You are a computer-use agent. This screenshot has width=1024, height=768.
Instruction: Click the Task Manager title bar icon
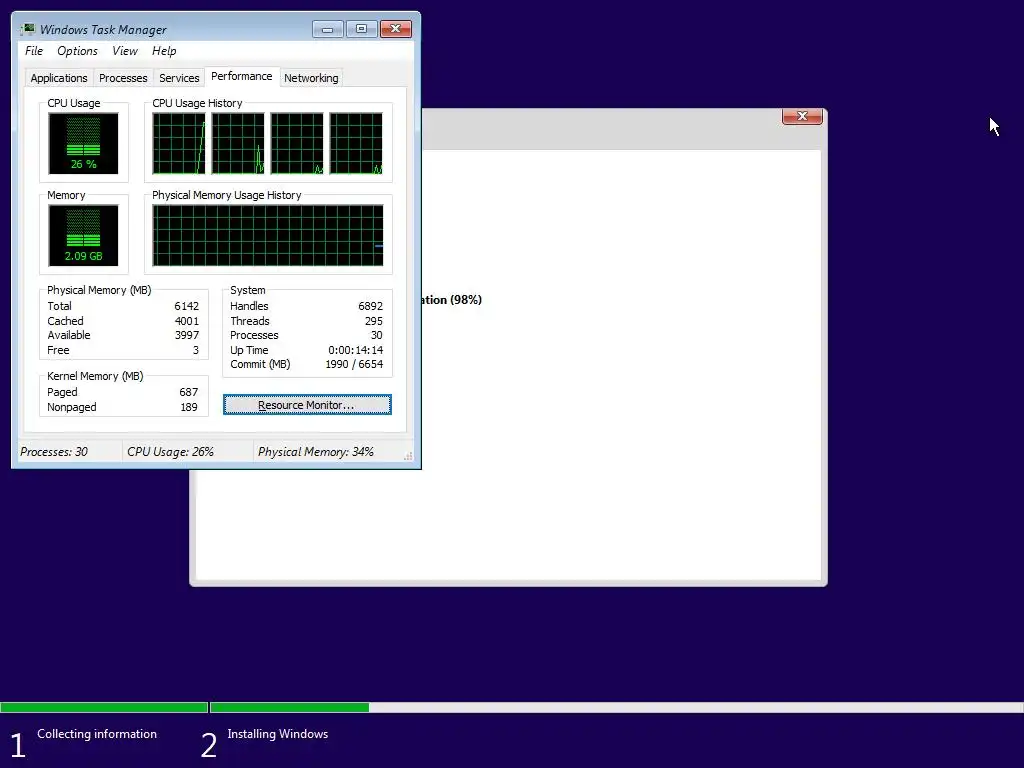coord(28,29)
